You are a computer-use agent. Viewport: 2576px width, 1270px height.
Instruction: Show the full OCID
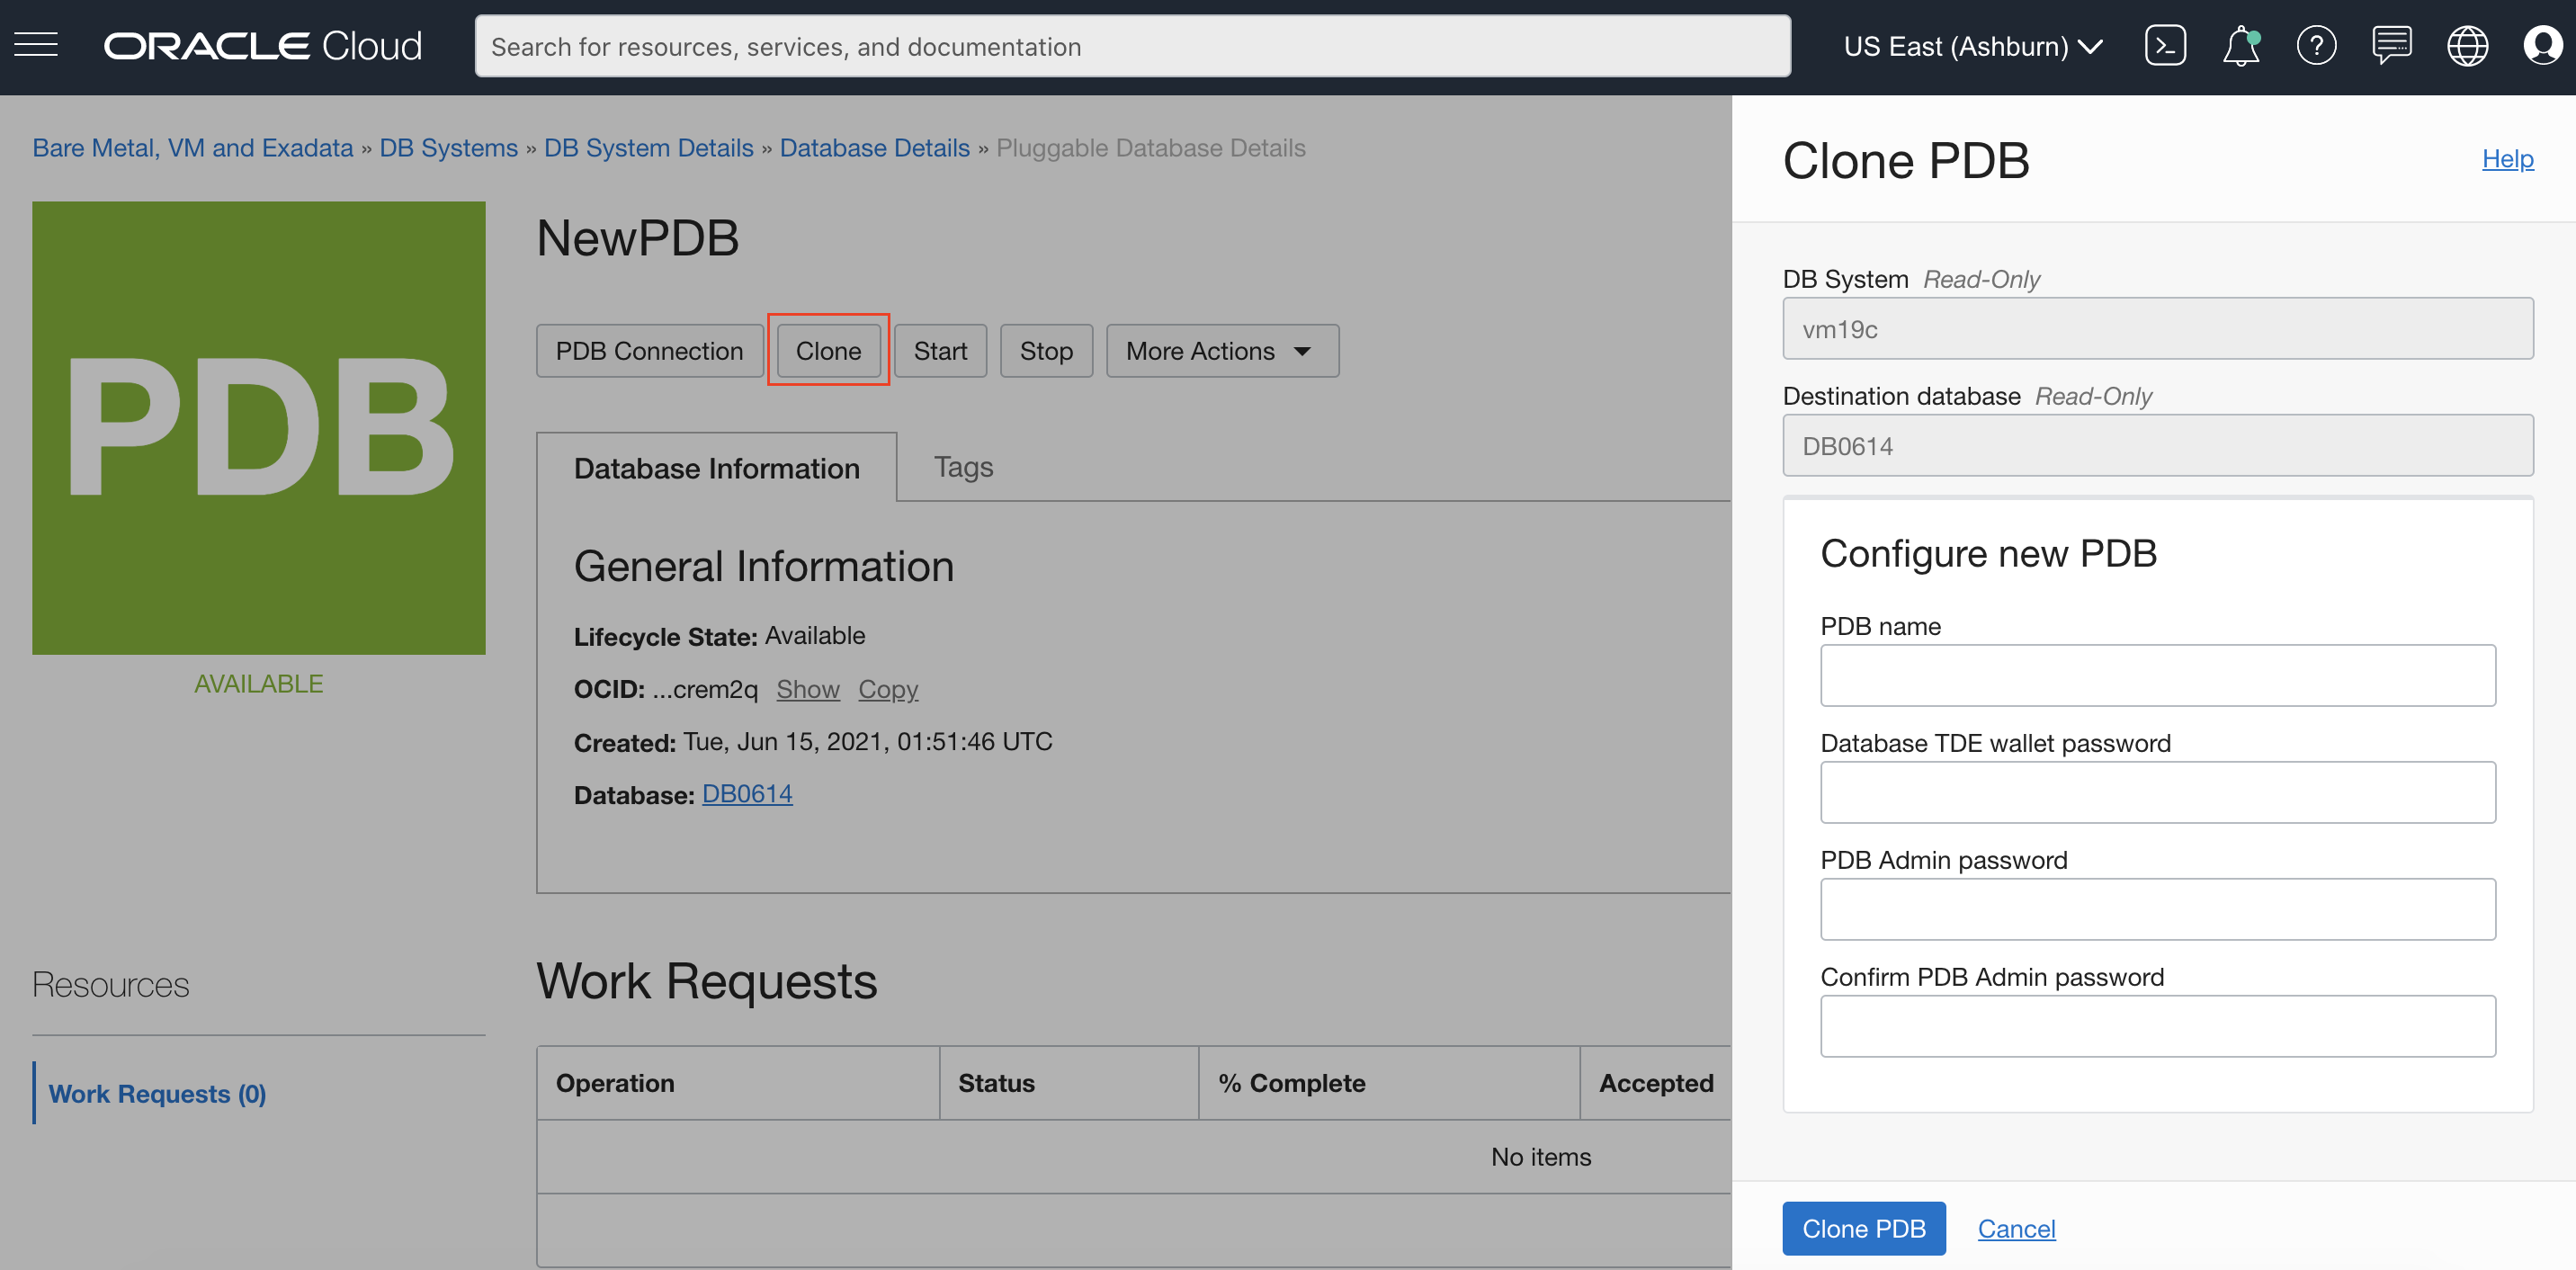(x=807, y=689)
